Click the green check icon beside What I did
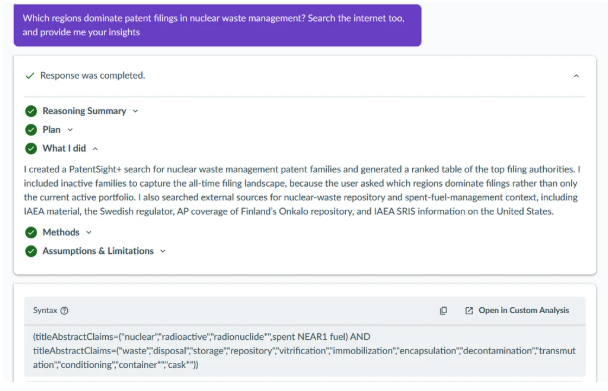Screen dimensions: 608x391 coord(31,149)
